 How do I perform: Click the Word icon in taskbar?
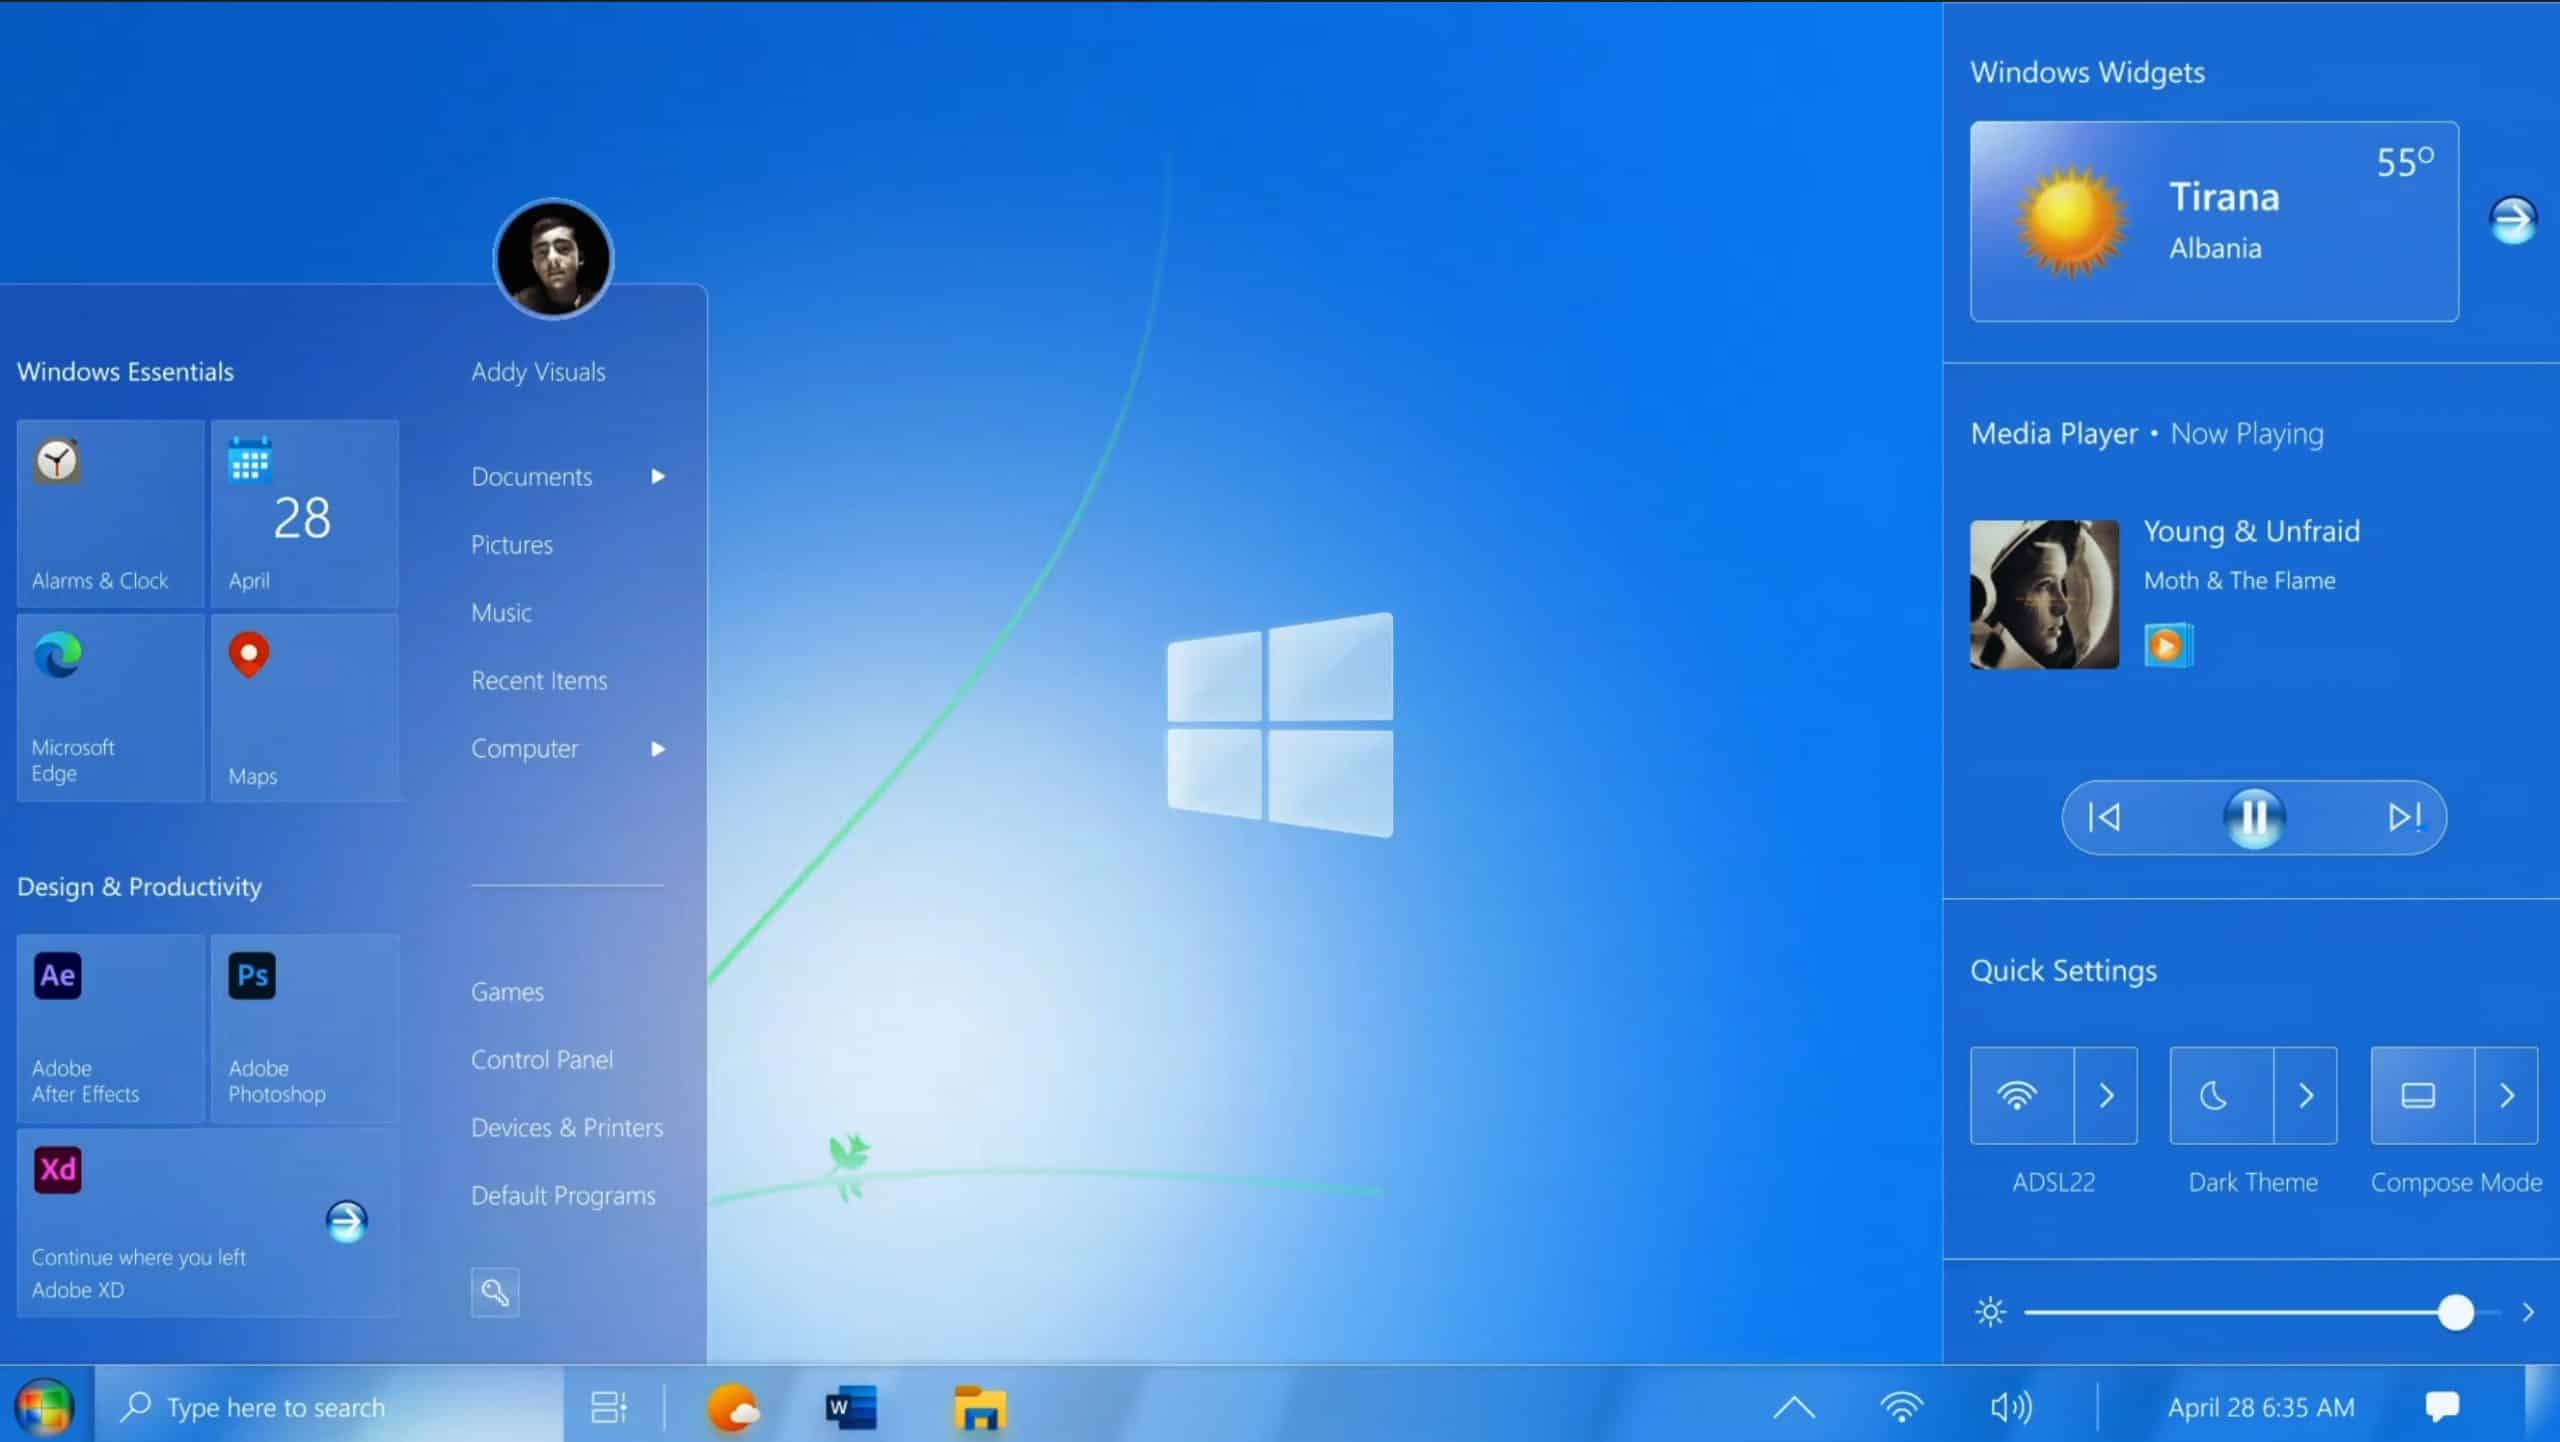851,1408
